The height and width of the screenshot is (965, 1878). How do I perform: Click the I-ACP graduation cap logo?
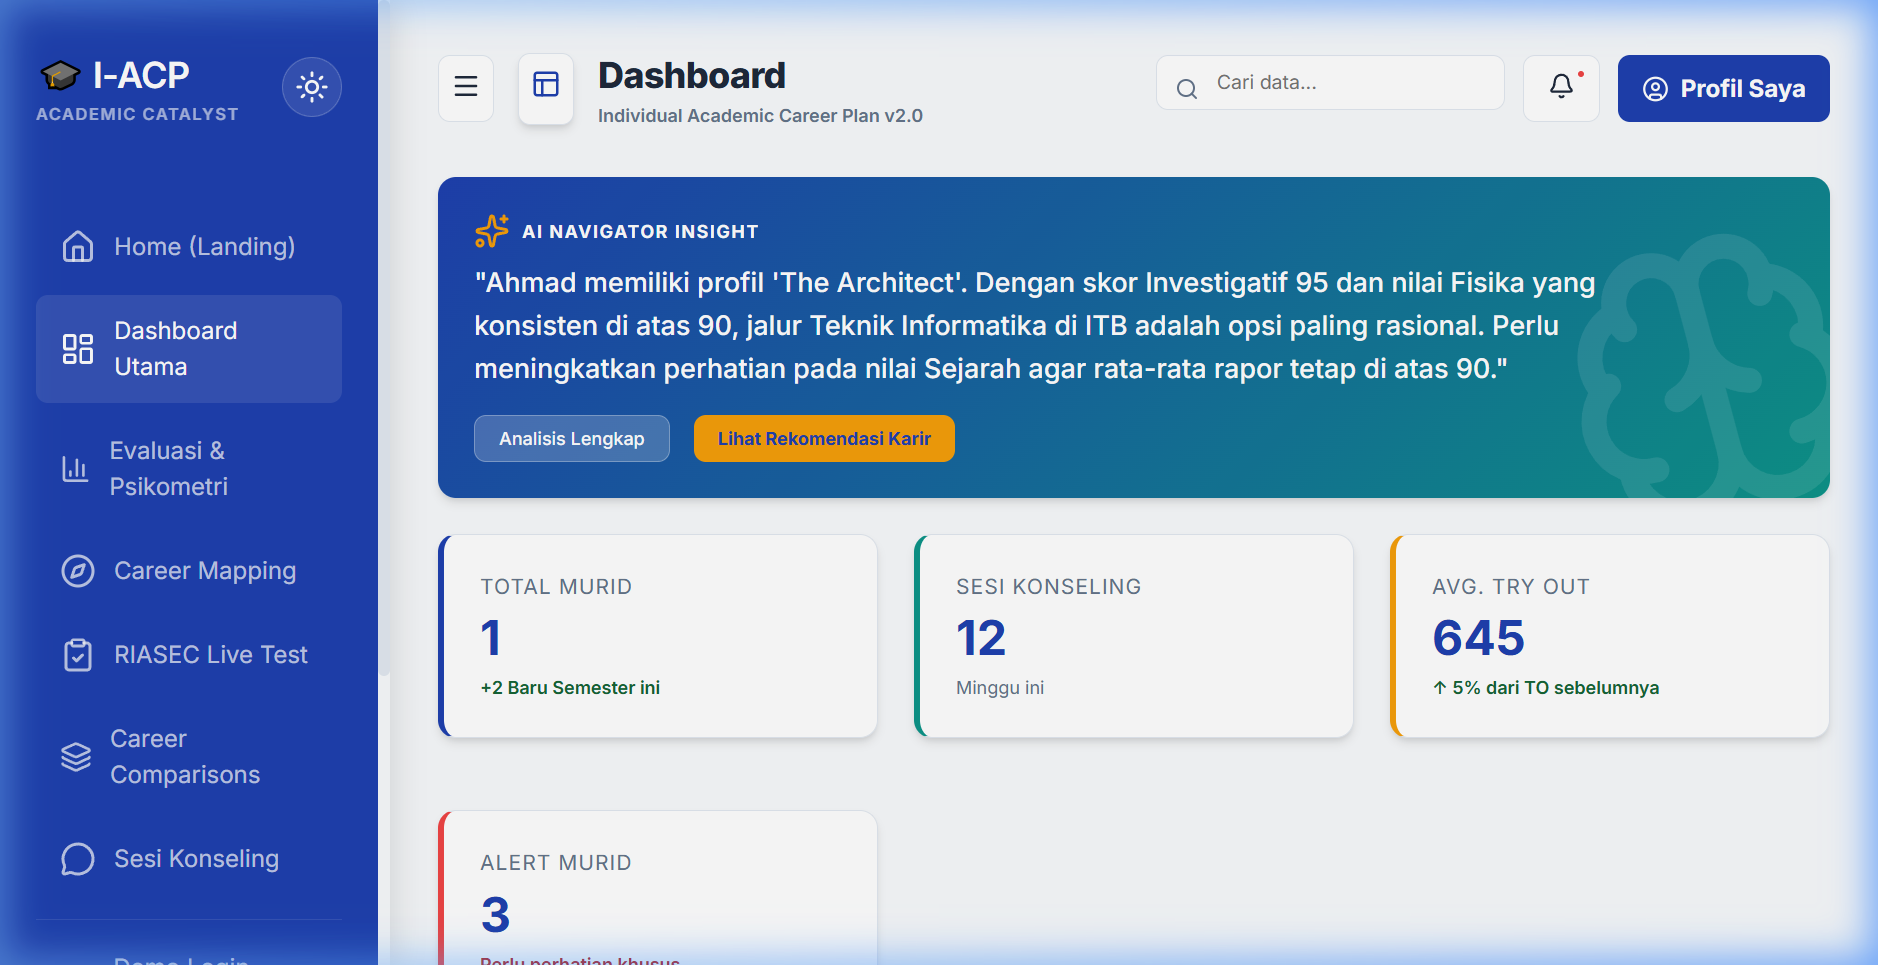pos(61,74)
